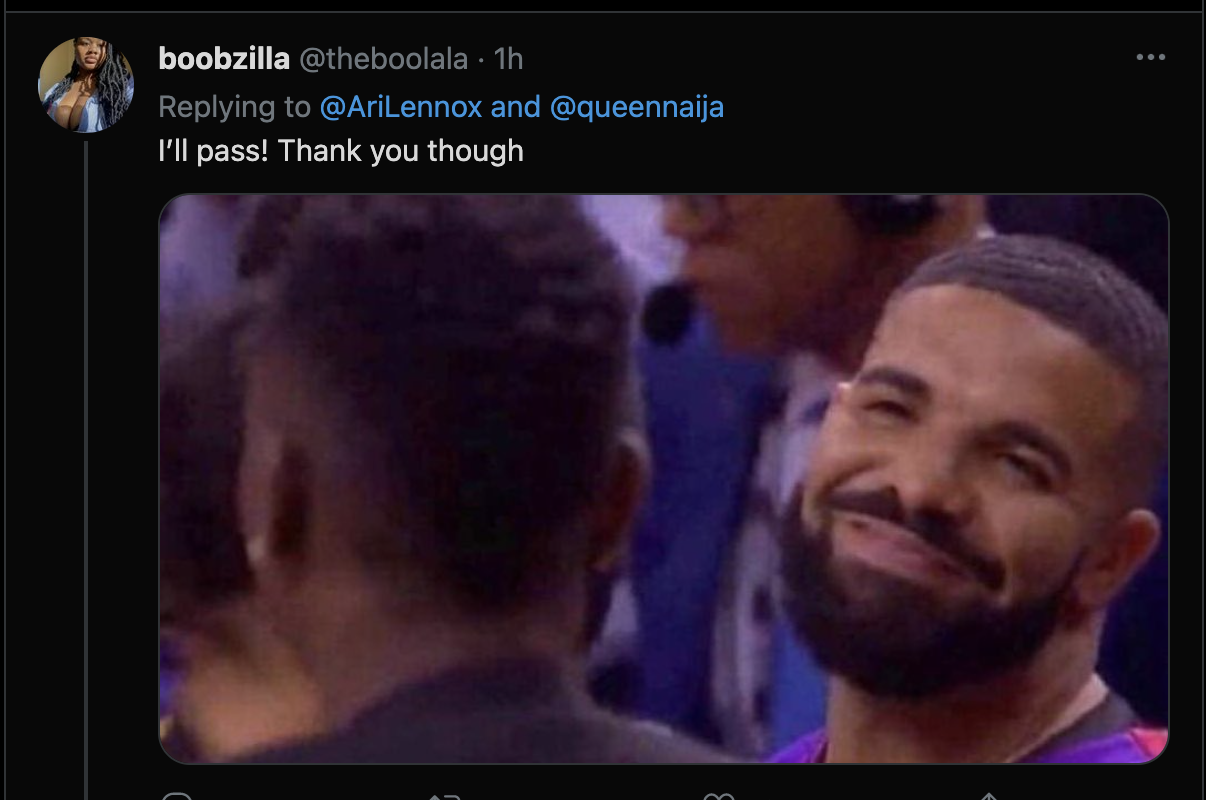View boobzilla's profile avatar picture

click(x=86, y=85)
